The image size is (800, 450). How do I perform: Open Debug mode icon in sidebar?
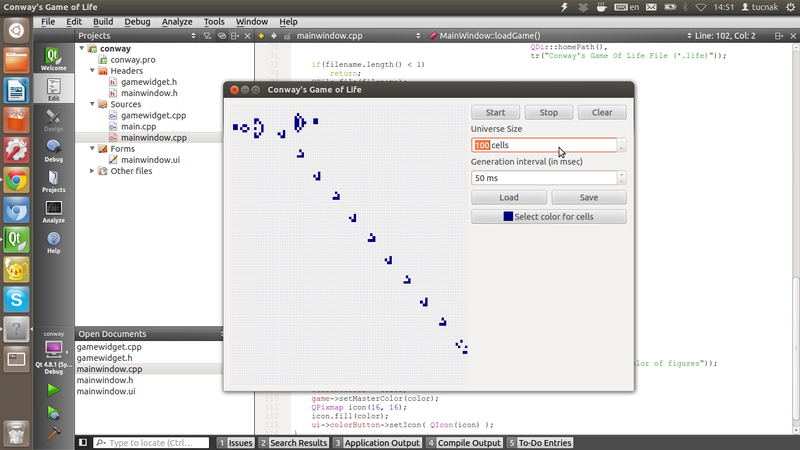pos(54,151)
